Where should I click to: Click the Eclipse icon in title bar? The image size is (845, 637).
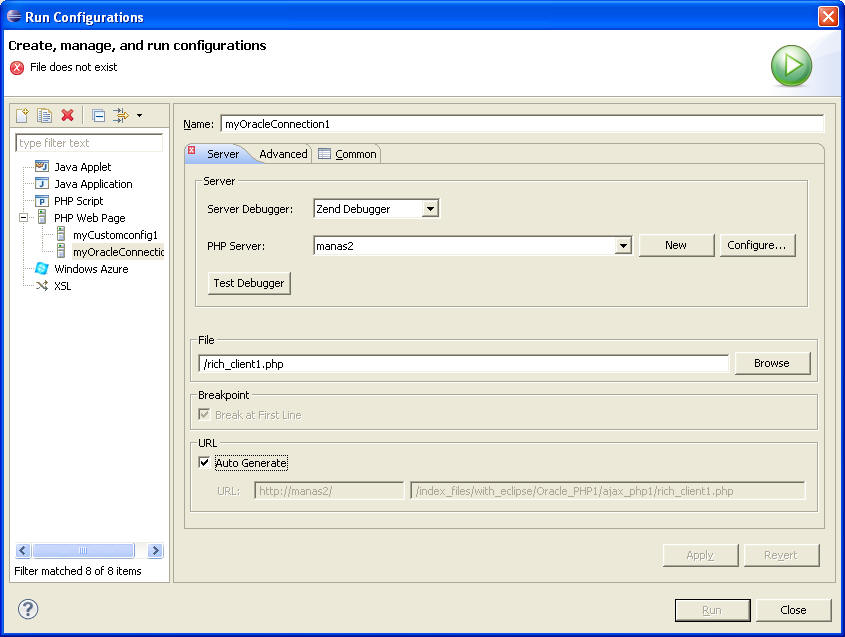13,17
